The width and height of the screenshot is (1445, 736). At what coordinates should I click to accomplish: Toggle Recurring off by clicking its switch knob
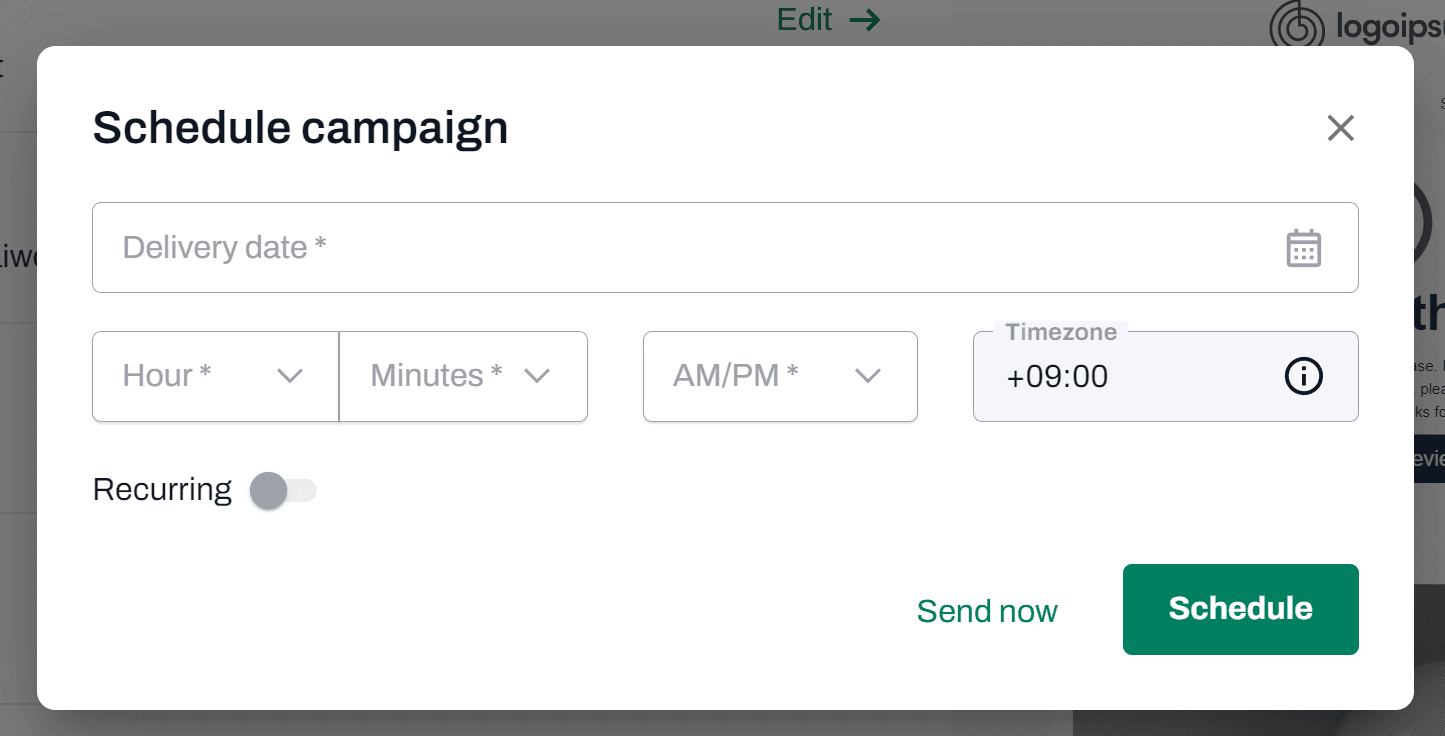coord(268,490)
